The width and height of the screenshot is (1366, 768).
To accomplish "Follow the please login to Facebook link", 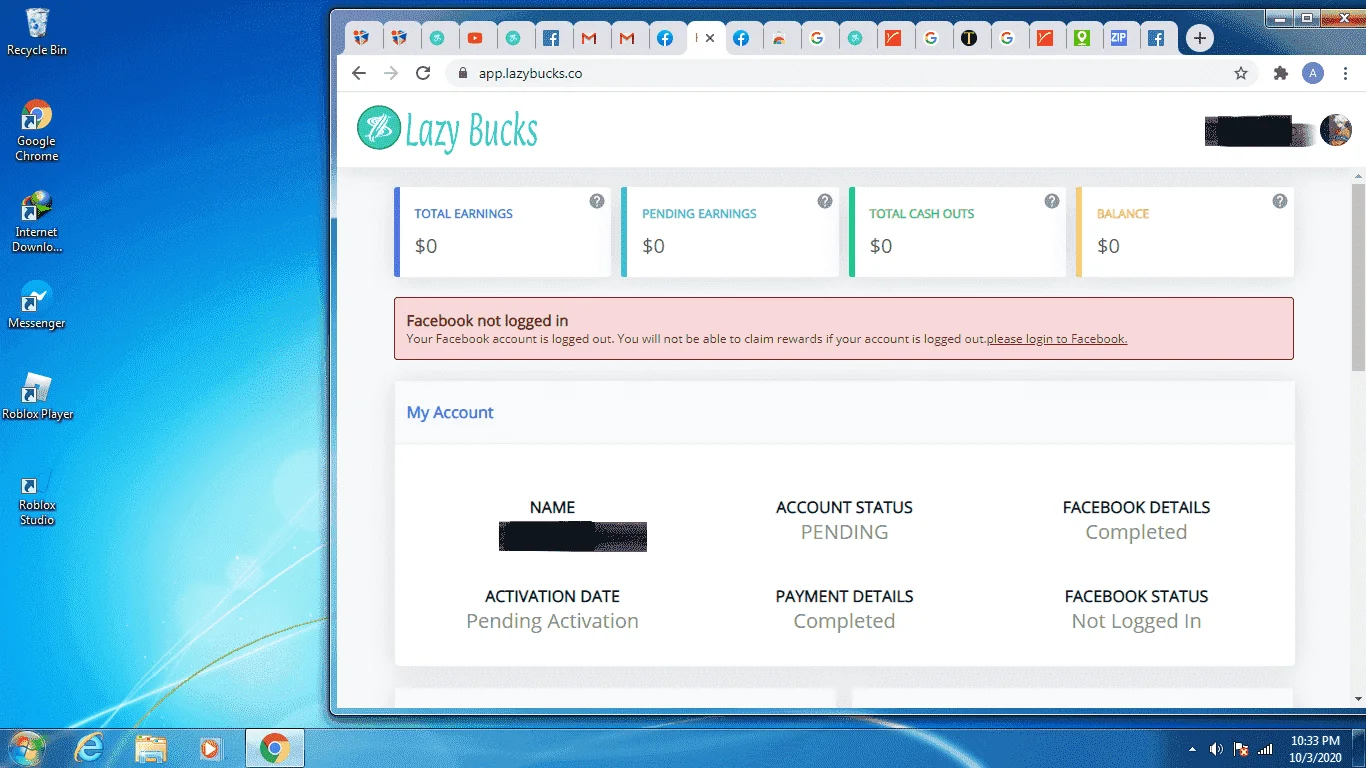I will 1057,339.
